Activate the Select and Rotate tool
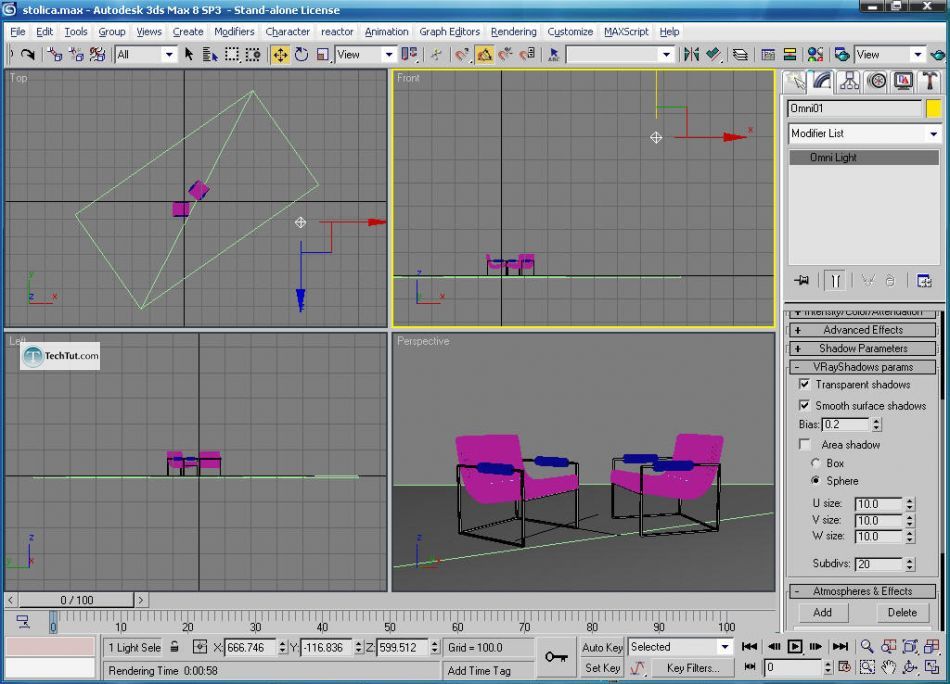Screen dimensions: 950x684 coord(301,55)
